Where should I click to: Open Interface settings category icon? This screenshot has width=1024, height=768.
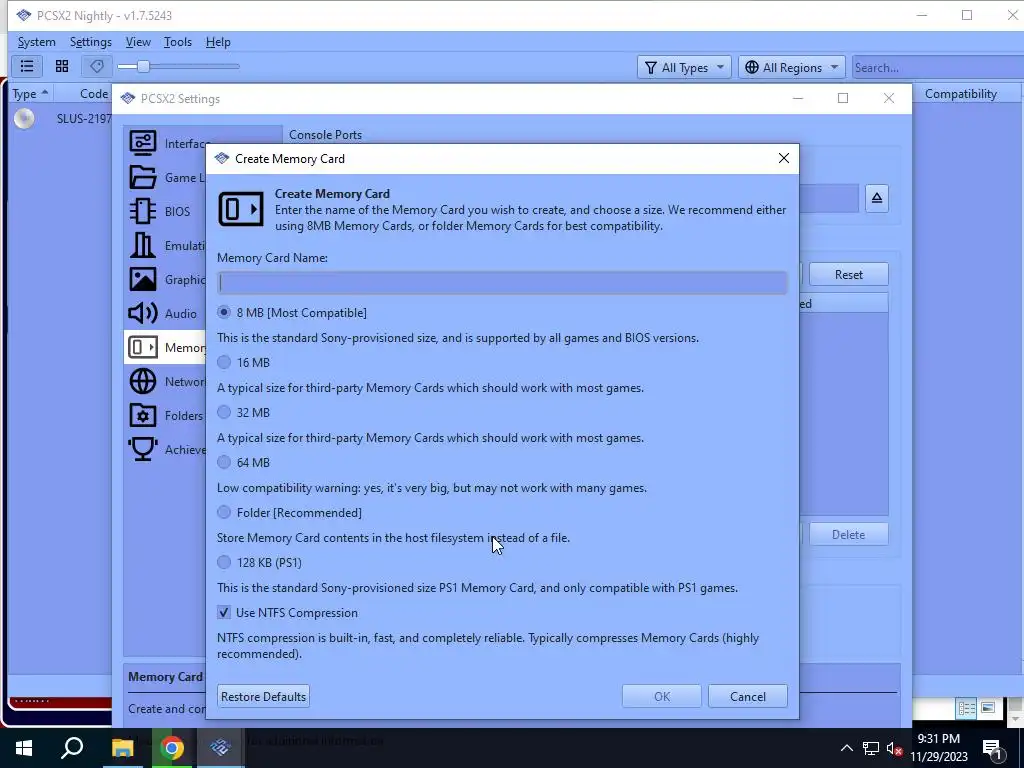(x=142, y=143)
